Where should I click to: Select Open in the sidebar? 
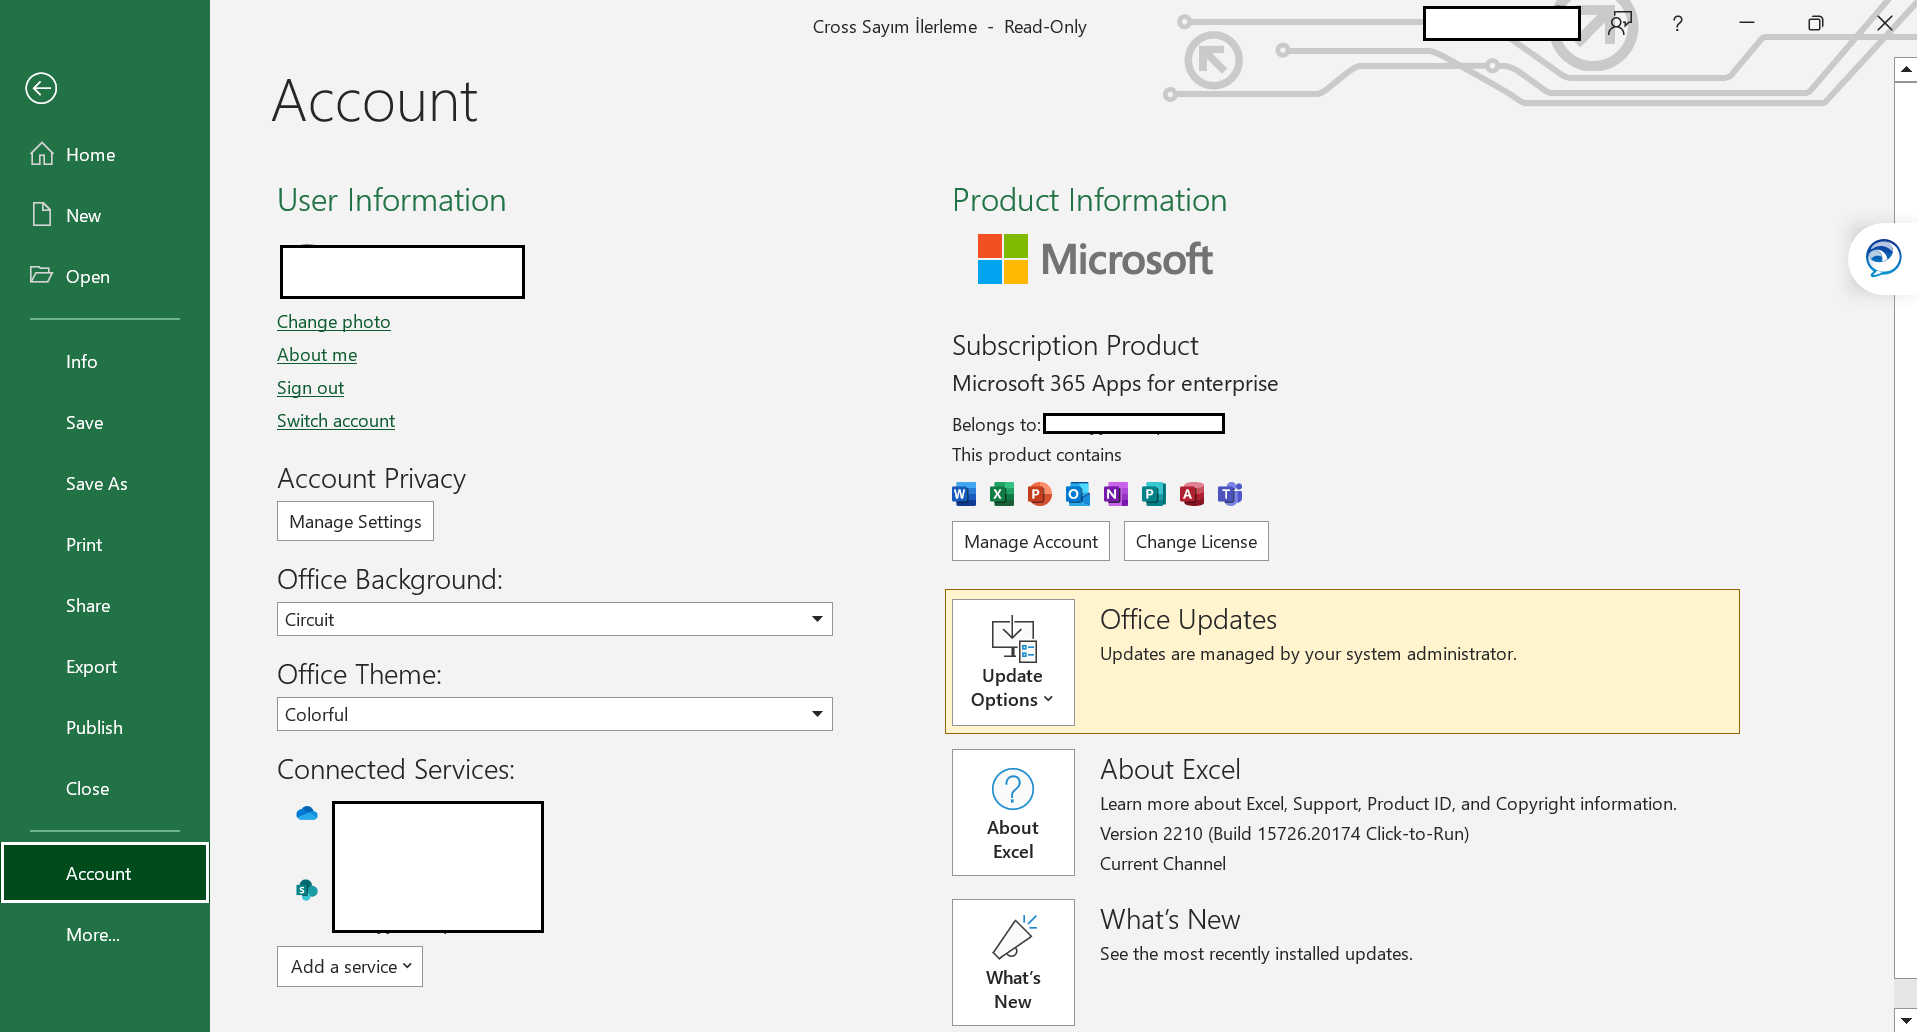[105, 277]
